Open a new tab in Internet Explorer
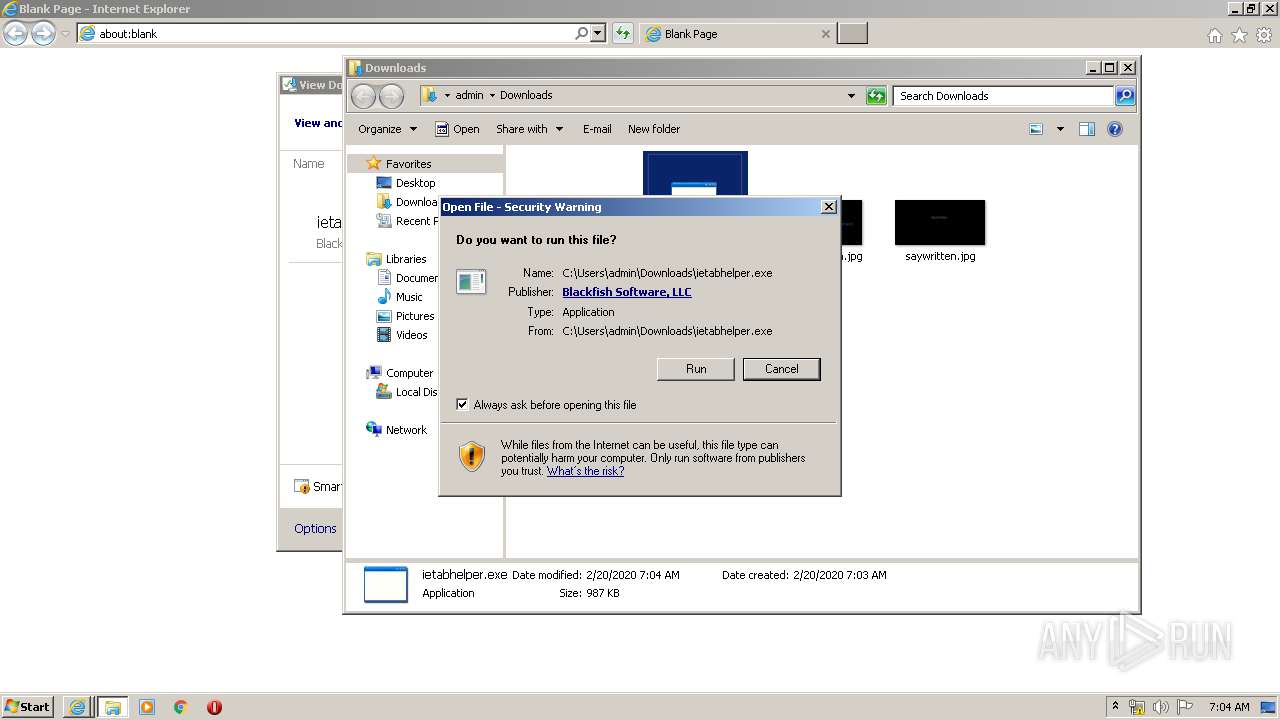1280x720 pixels. [852, 33]
